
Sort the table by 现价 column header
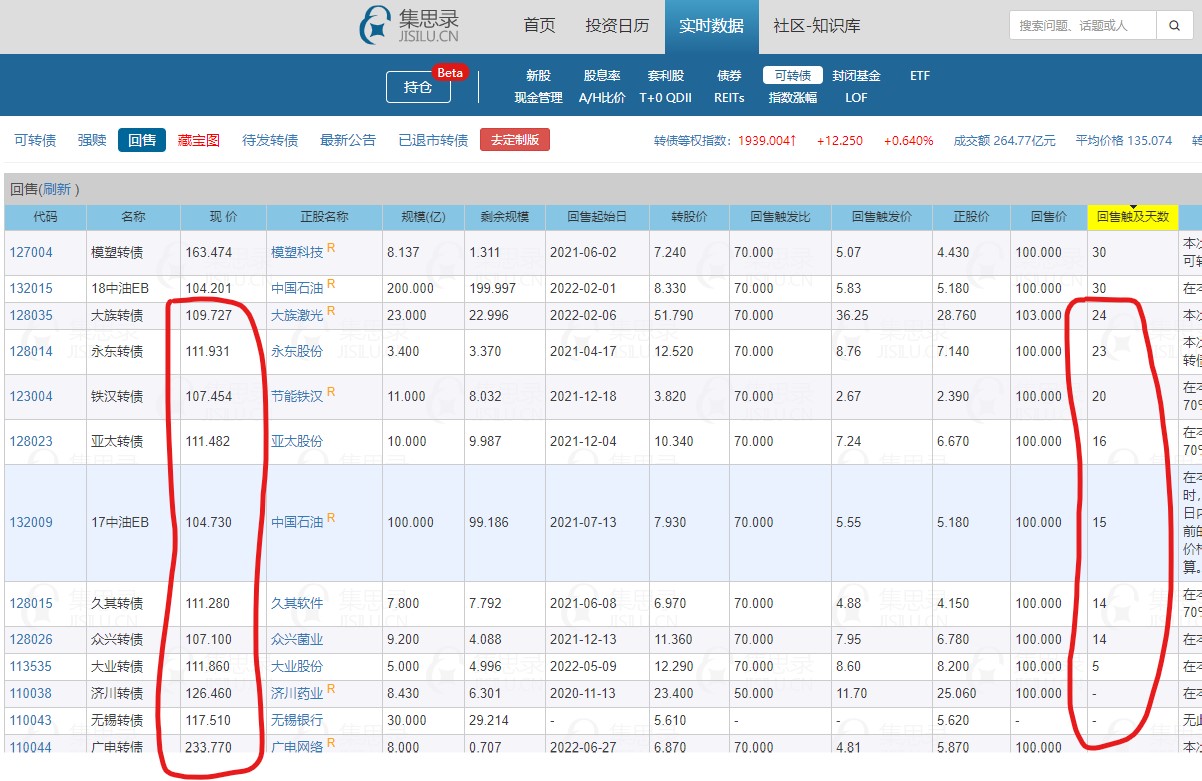pyautogui.click(x=223, y=217)
